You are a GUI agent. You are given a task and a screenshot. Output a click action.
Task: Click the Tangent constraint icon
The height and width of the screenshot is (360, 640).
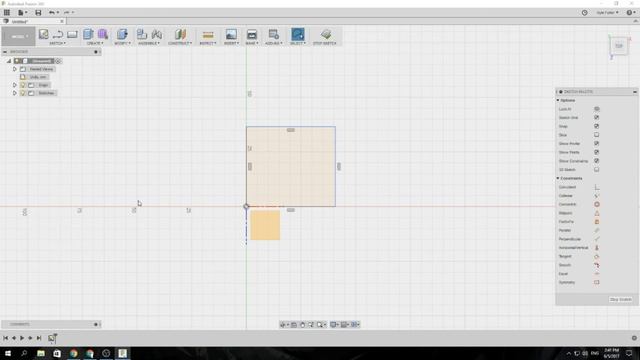pyautogui.click(x=596, y=257)
